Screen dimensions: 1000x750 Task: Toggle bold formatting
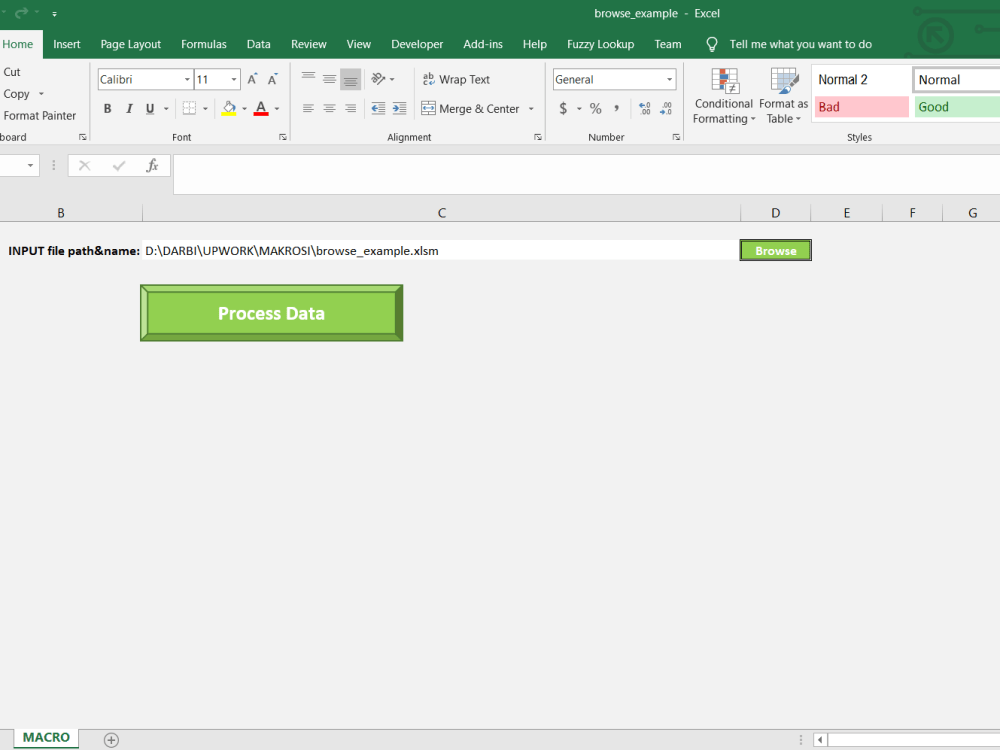107,108
